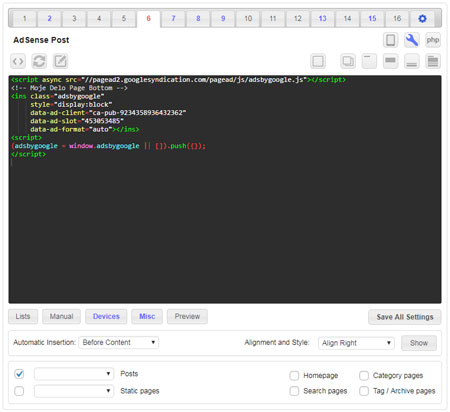Viewport: 450px width, 412px height.
Task: Open the wrench tools icon
Action: (x=412, y=40)
